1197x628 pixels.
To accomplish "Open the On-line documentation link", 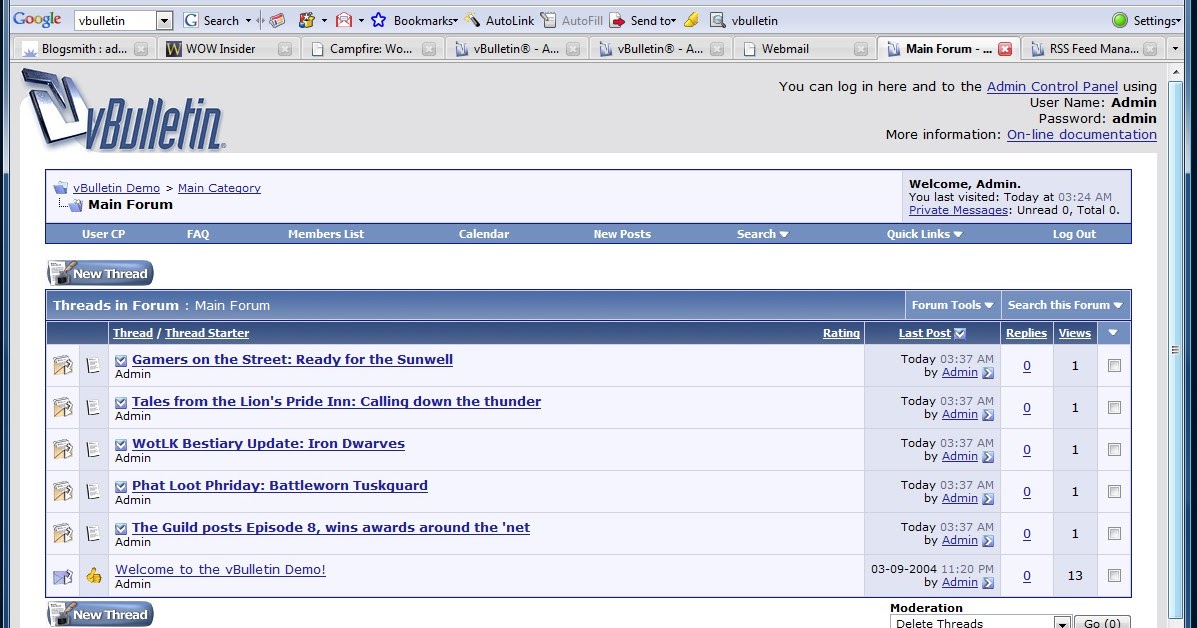I will coord(1082,134).
